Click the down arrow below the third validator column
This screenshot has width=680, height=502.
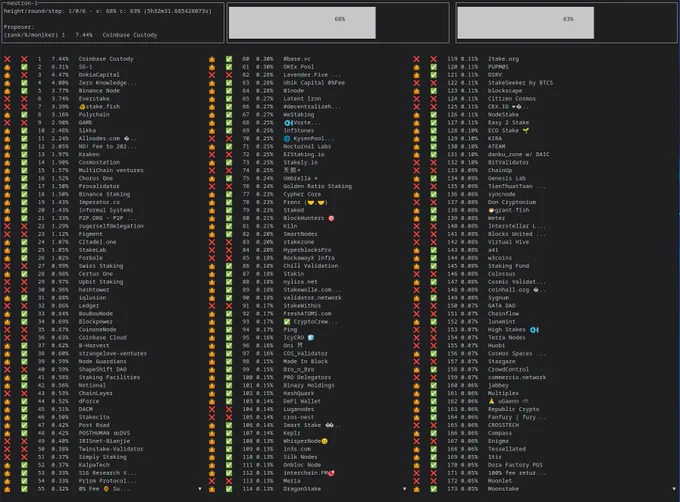pyautogui.click(x=674, y=489)
